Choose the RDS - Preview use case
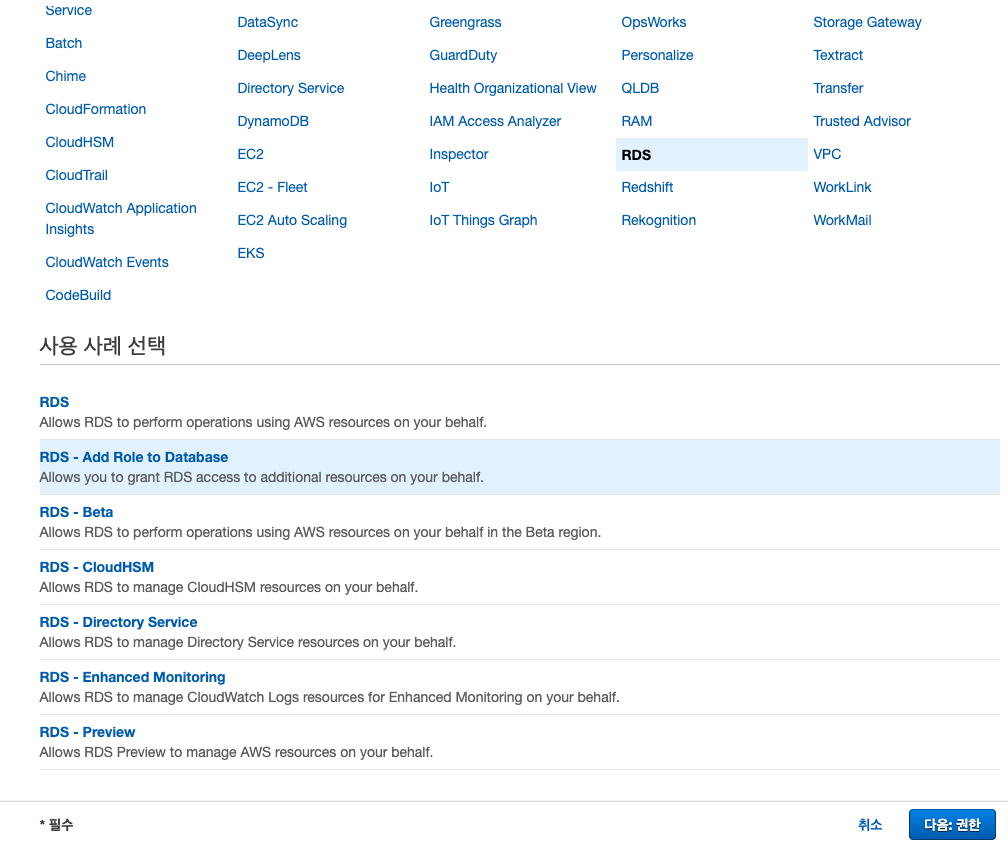The image size is (1008, 843). (87, 732)
